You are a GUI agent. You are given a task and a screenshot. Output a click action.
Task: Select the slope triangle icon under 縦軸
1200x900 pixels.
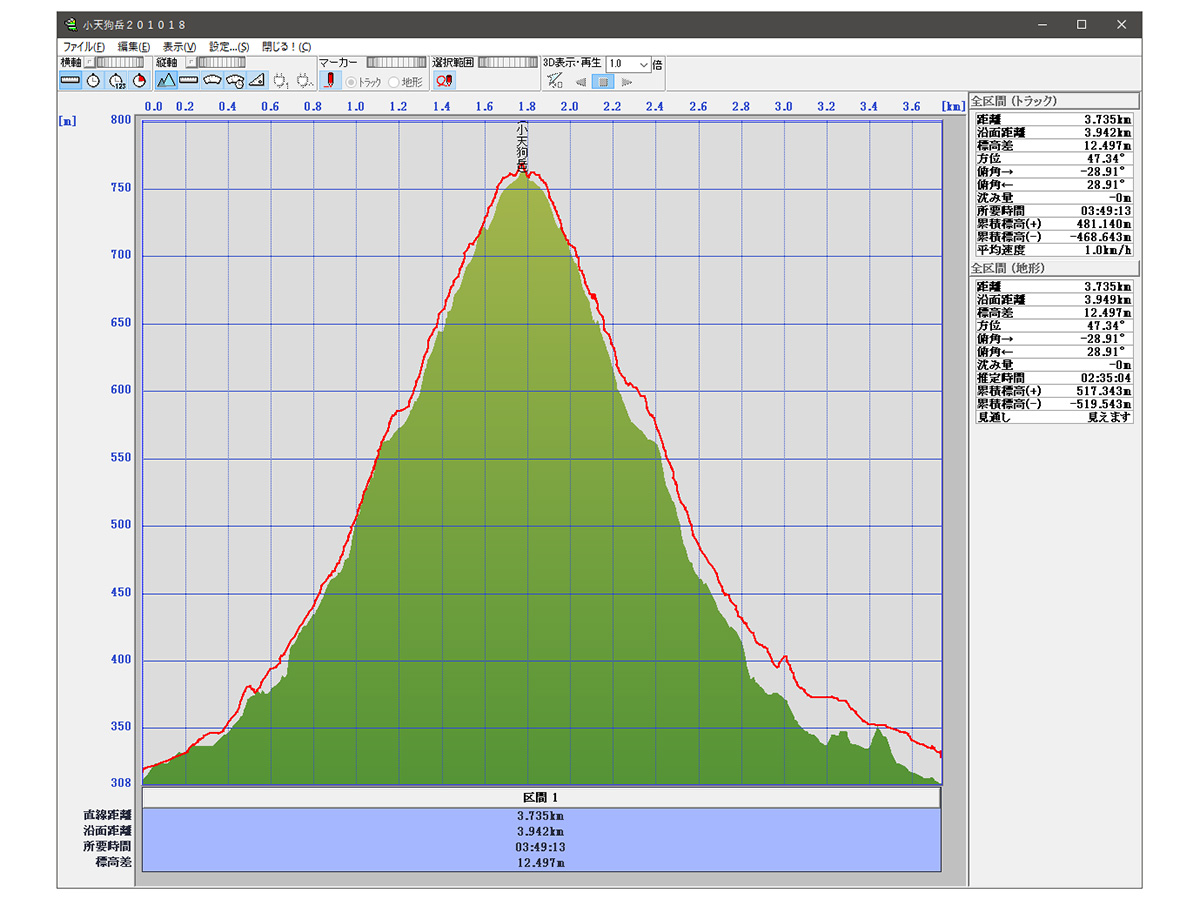(257, 81)
